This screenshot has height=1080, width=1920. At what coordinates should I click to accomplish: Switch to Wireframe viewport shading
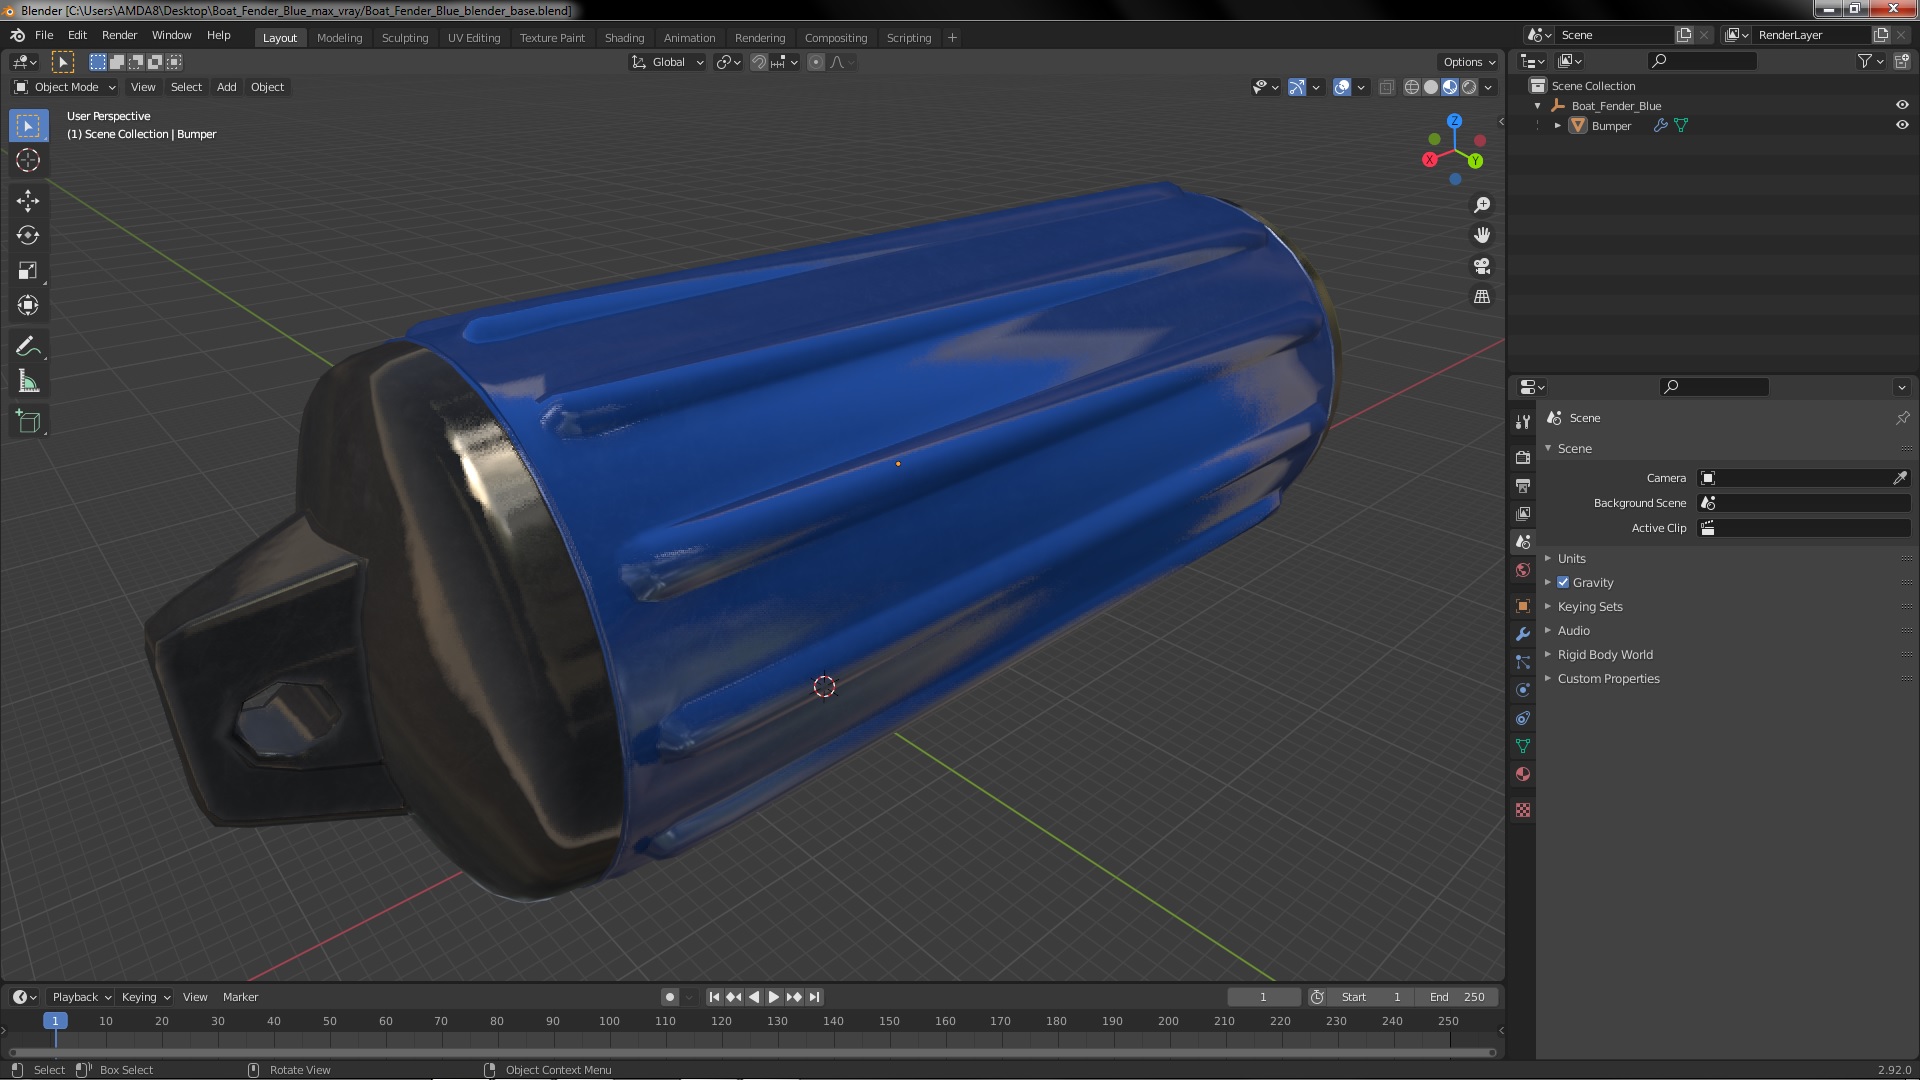(1412, 87)
